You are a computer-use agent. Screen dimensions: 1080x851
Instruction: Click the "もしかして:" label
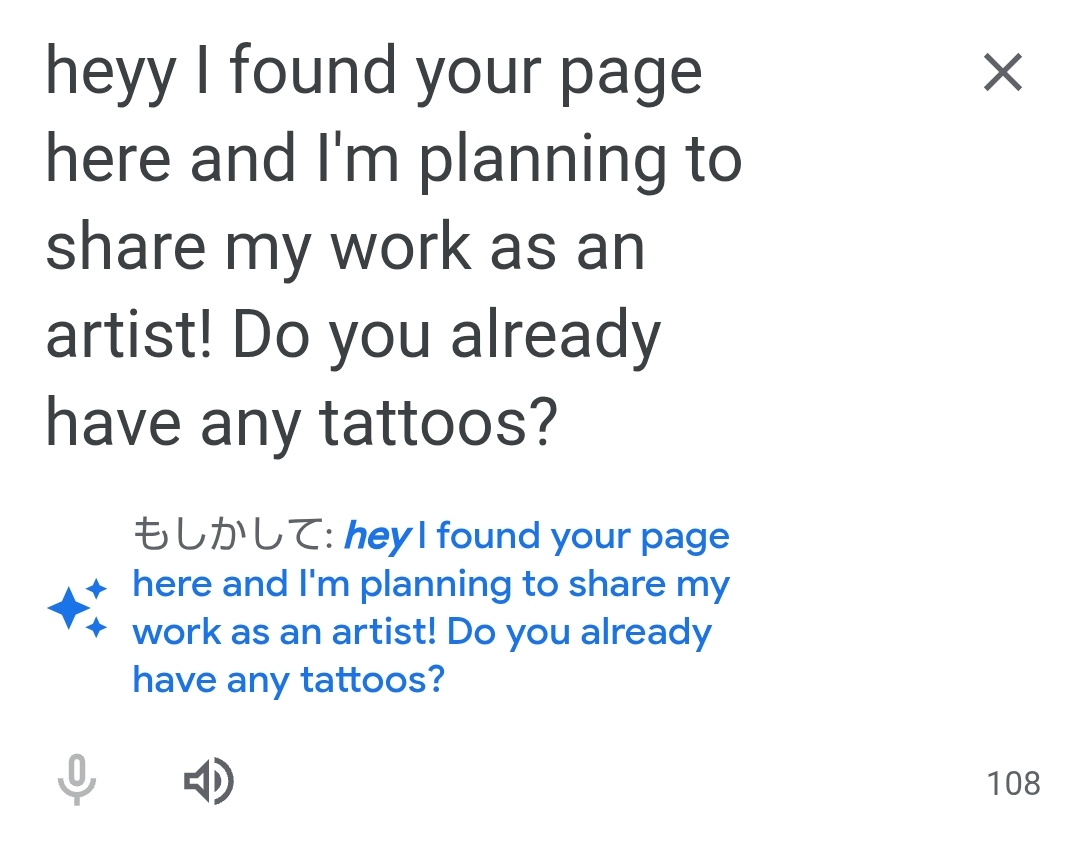[232, 537]
